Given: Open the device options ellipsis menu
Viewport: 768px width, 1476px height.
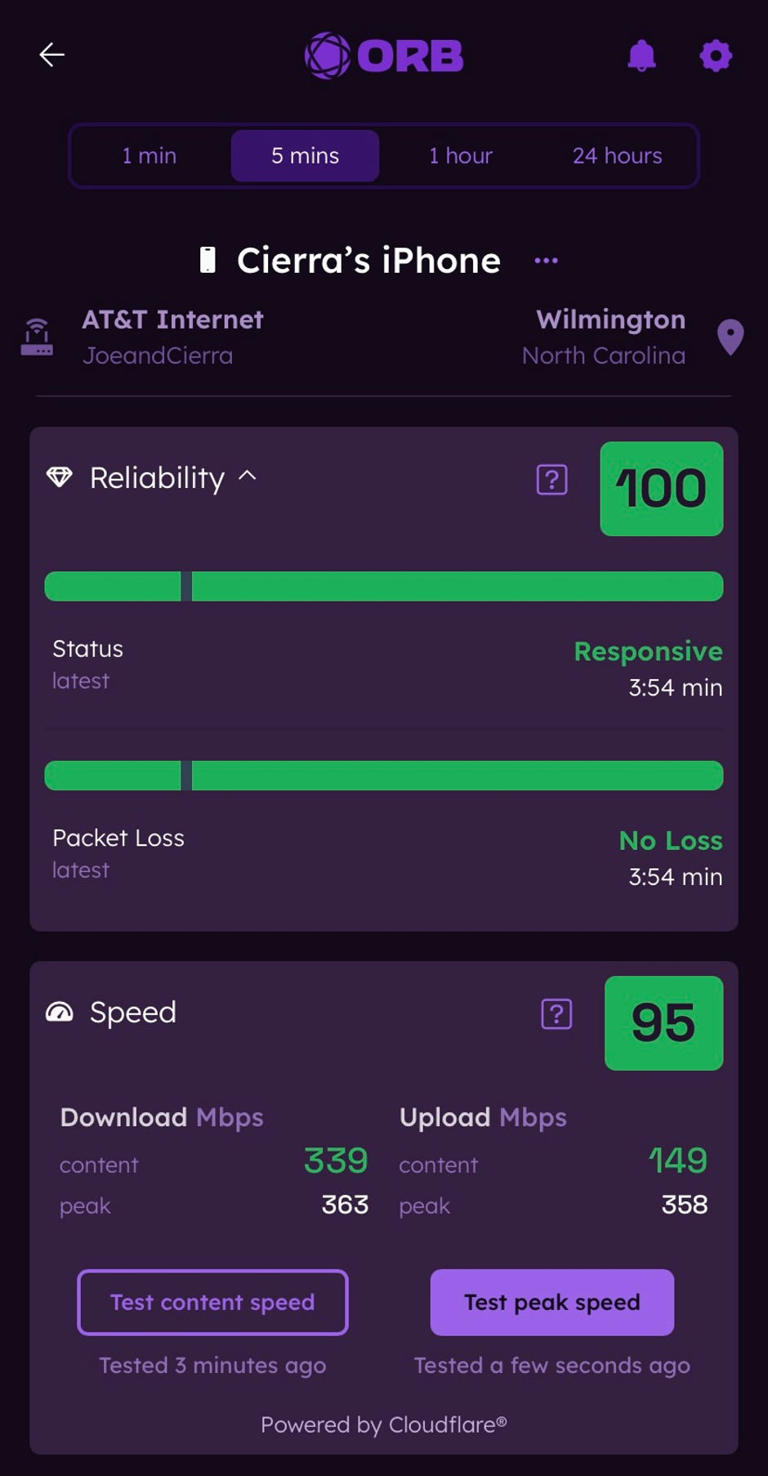Looking at the screenshot, I should [546, 261].
